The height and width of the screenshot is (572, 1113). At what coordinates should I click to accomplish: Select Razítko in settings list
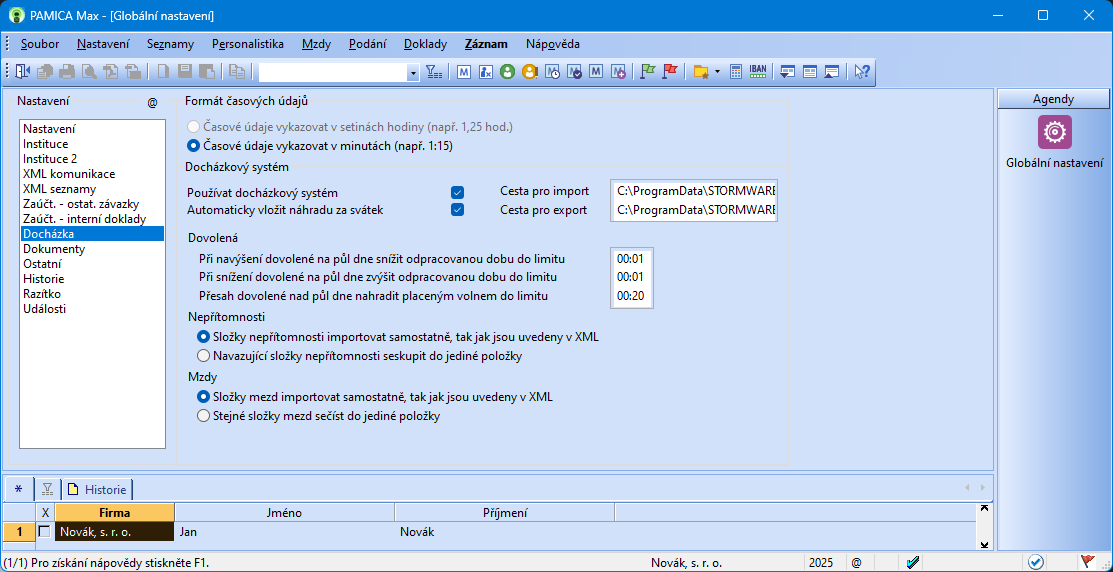tap(92, 294)
